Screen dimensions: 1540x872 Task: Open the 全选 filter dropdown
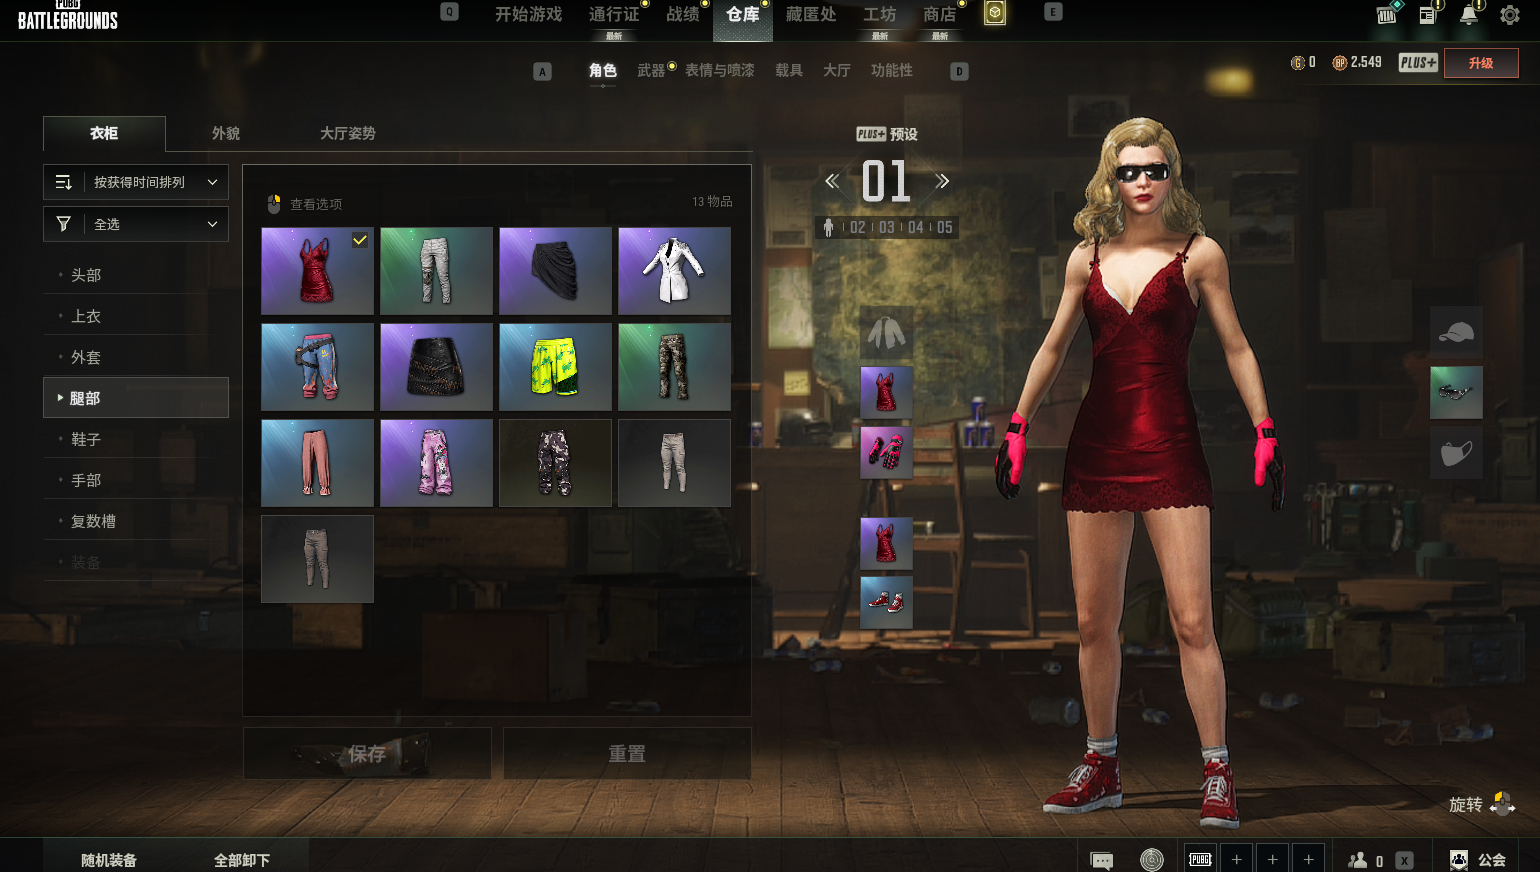pyautogui.click(x=136, y=224)
